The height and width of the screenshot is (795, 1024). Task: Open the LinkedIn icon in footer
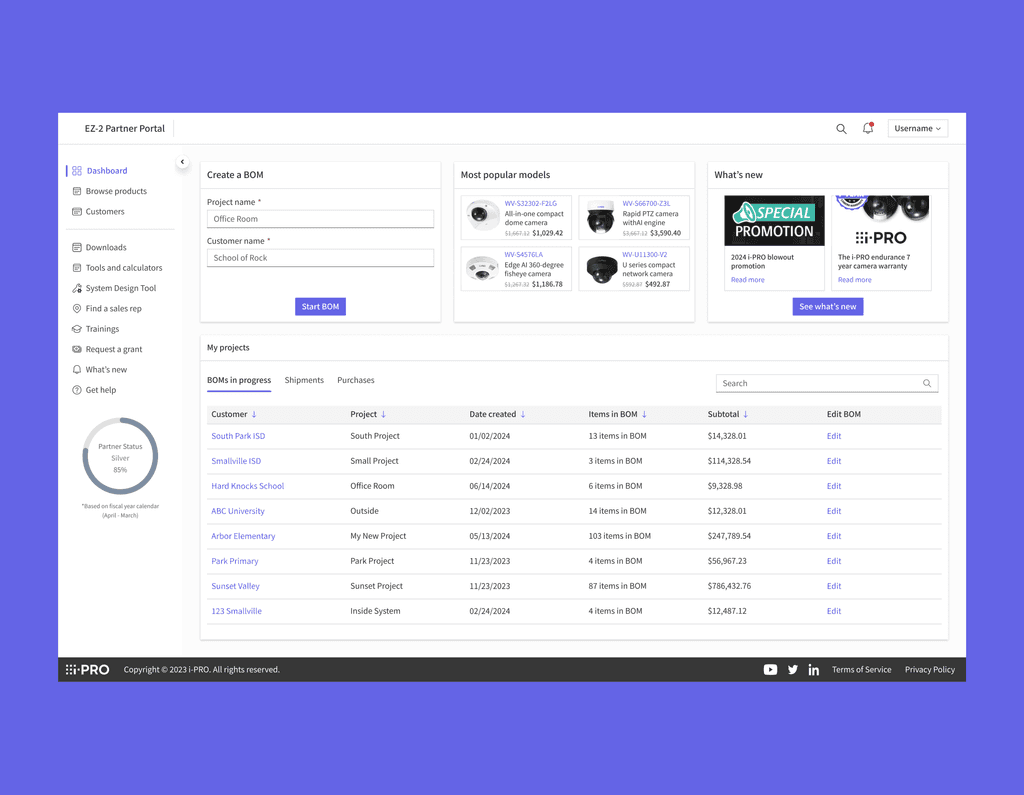[814, 670]
